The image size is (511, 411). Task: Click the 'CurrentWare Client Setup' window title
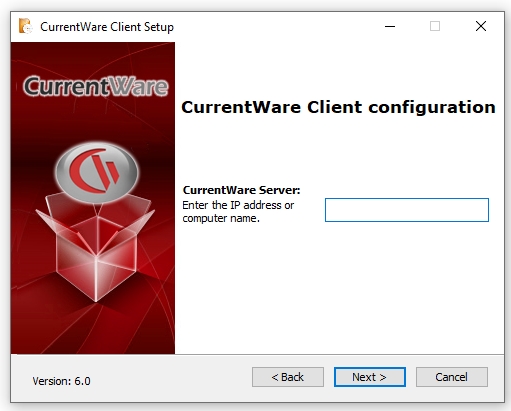click(107, 27)
